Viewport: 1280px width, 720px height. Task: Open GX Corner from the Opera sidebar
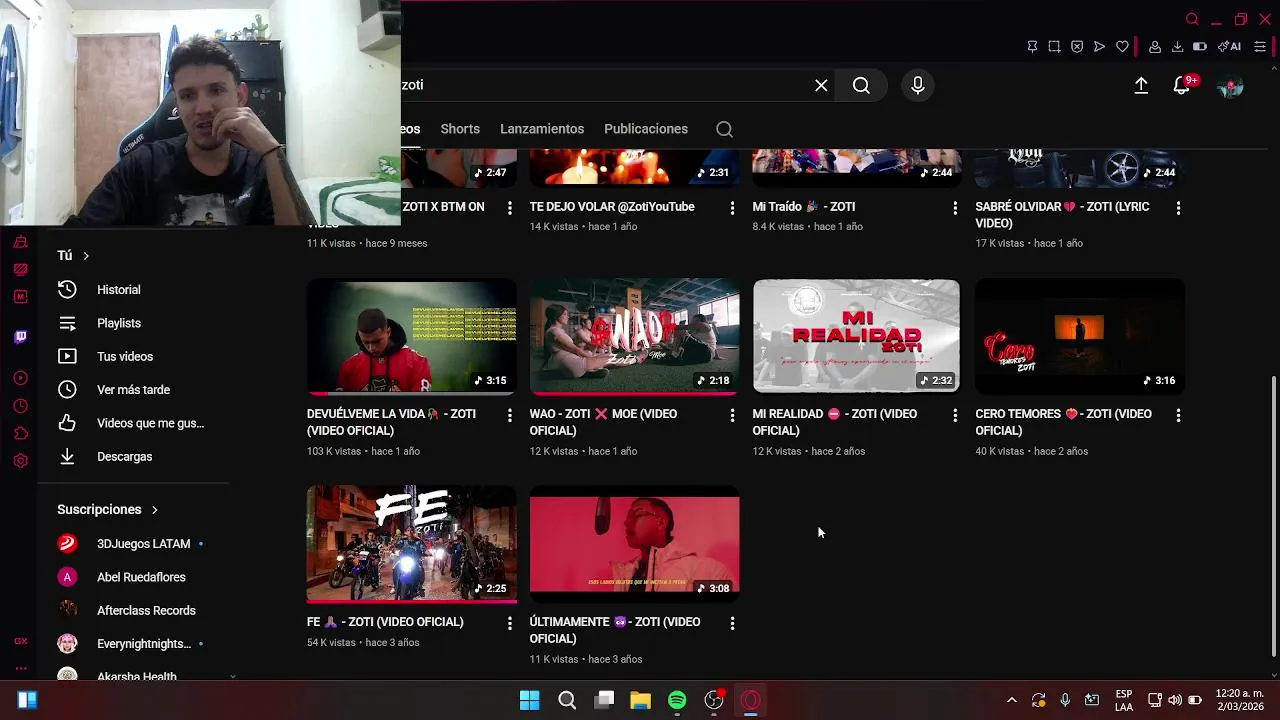coord(20,641)
